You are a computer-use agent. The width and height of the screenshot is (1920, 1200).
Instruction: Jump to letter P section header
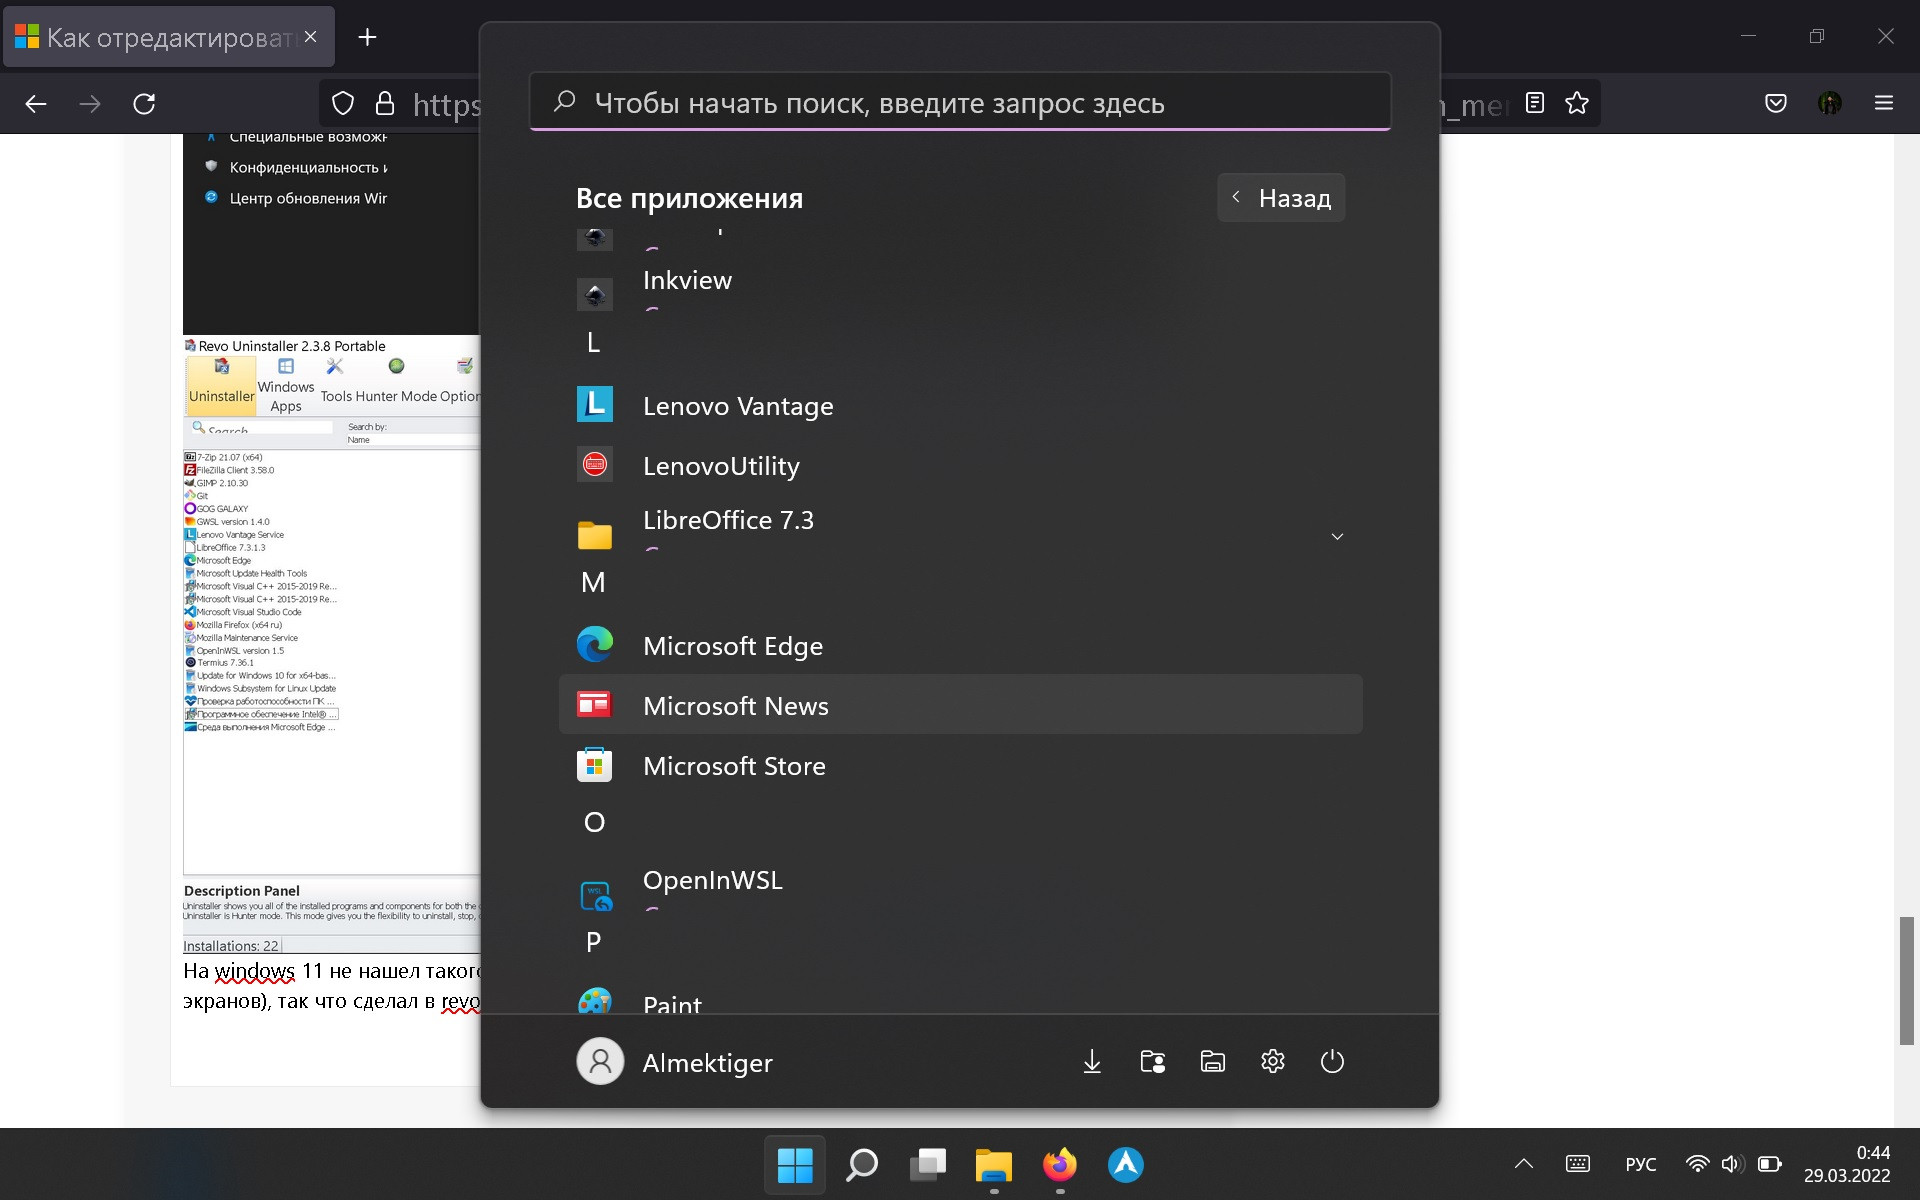coord(593,942)
